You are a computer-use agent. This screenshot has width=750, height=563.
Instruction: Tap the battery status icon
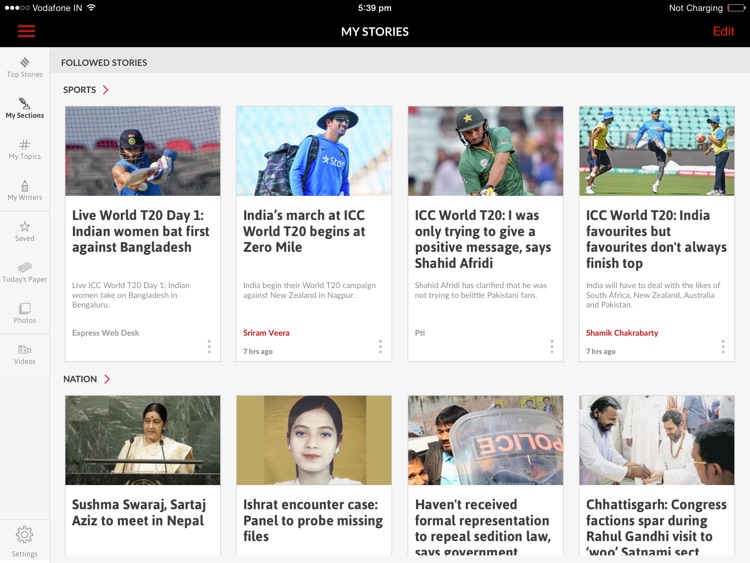click(x=736, y=8)
